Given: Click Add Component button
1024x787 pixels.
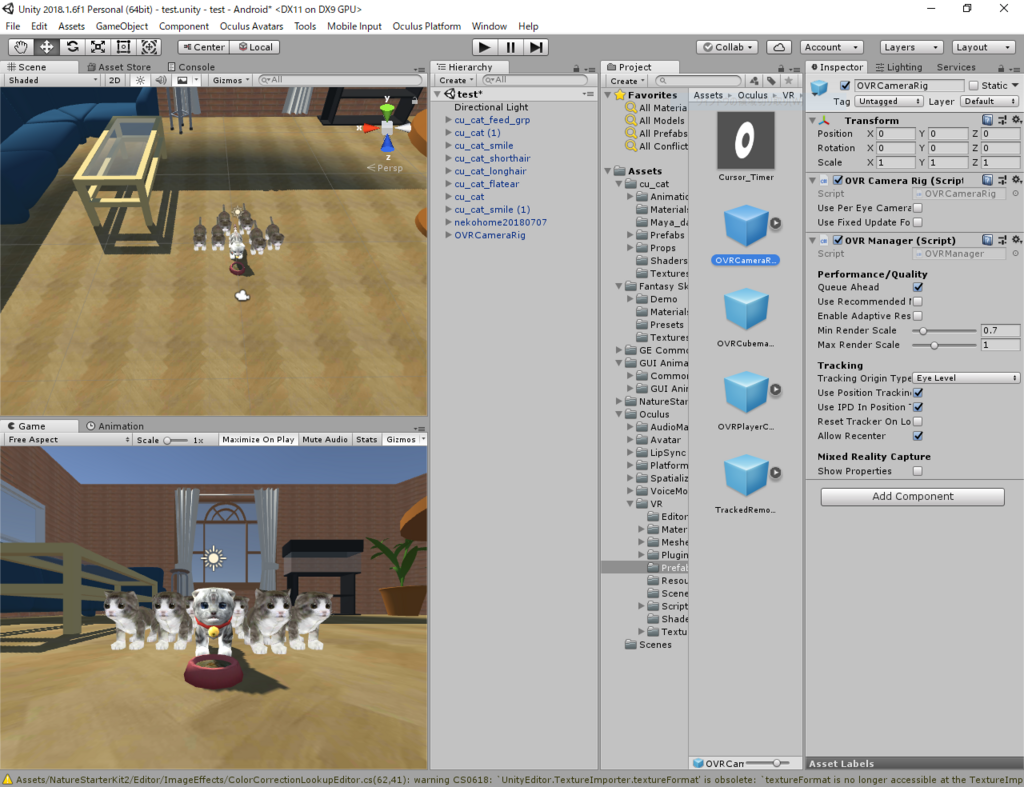Looking at the screenshot, I should 912,496.
